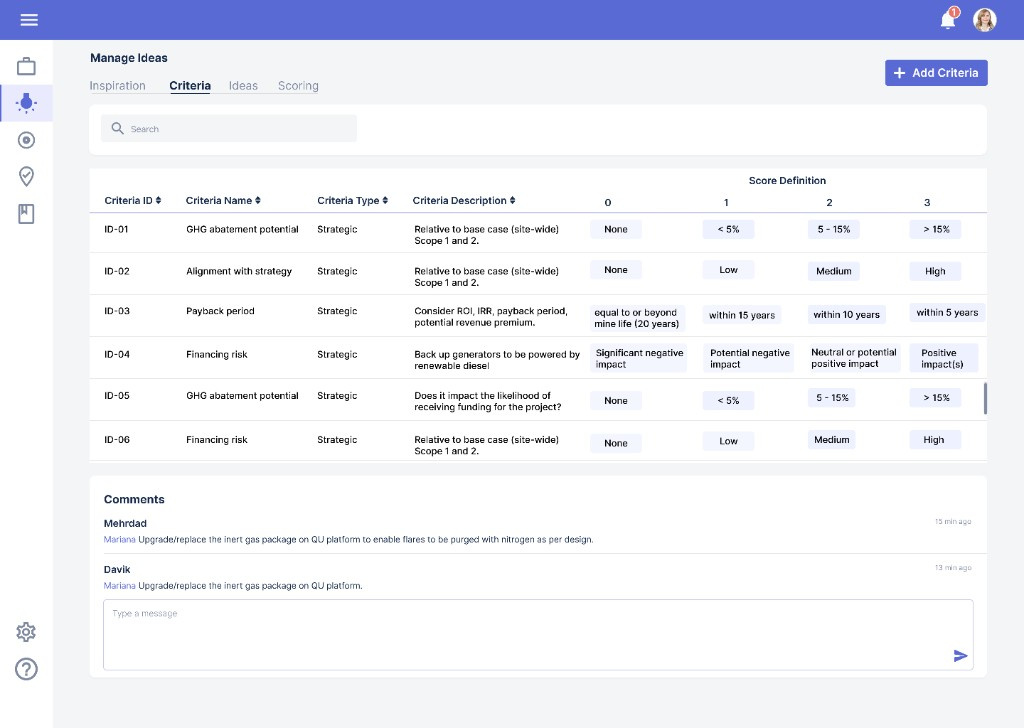Click 'within 5 years' score chip
Screen dimensions: 1024x728
click(947, 313)
